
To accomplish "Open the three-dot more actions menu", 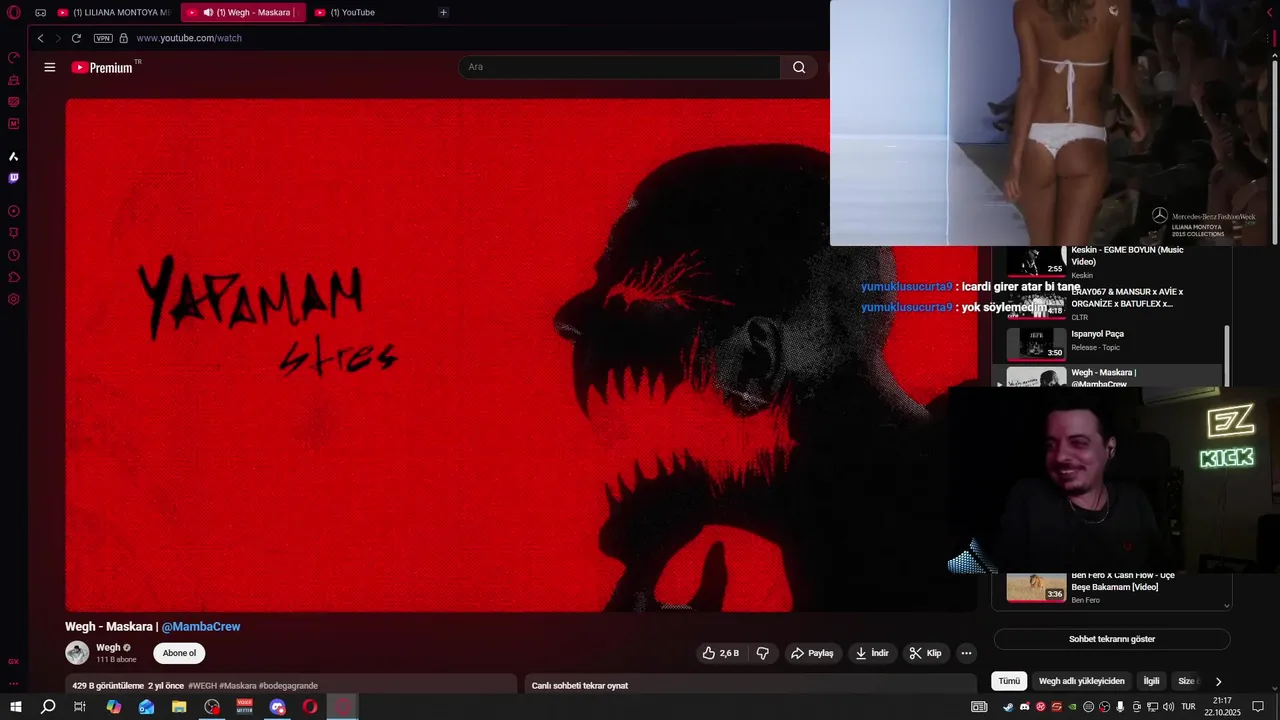I will (x=966, y=653).
